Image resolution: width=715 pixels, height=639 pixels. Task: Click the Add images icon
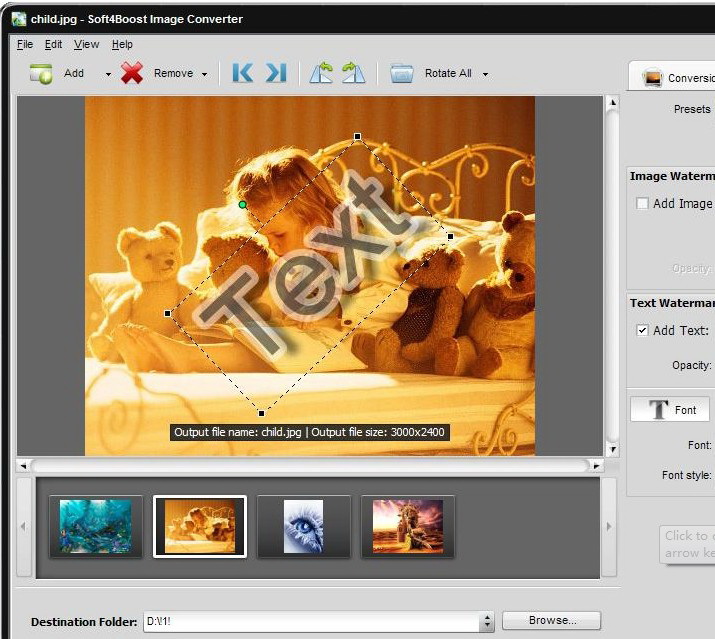(x=41, y=73)
